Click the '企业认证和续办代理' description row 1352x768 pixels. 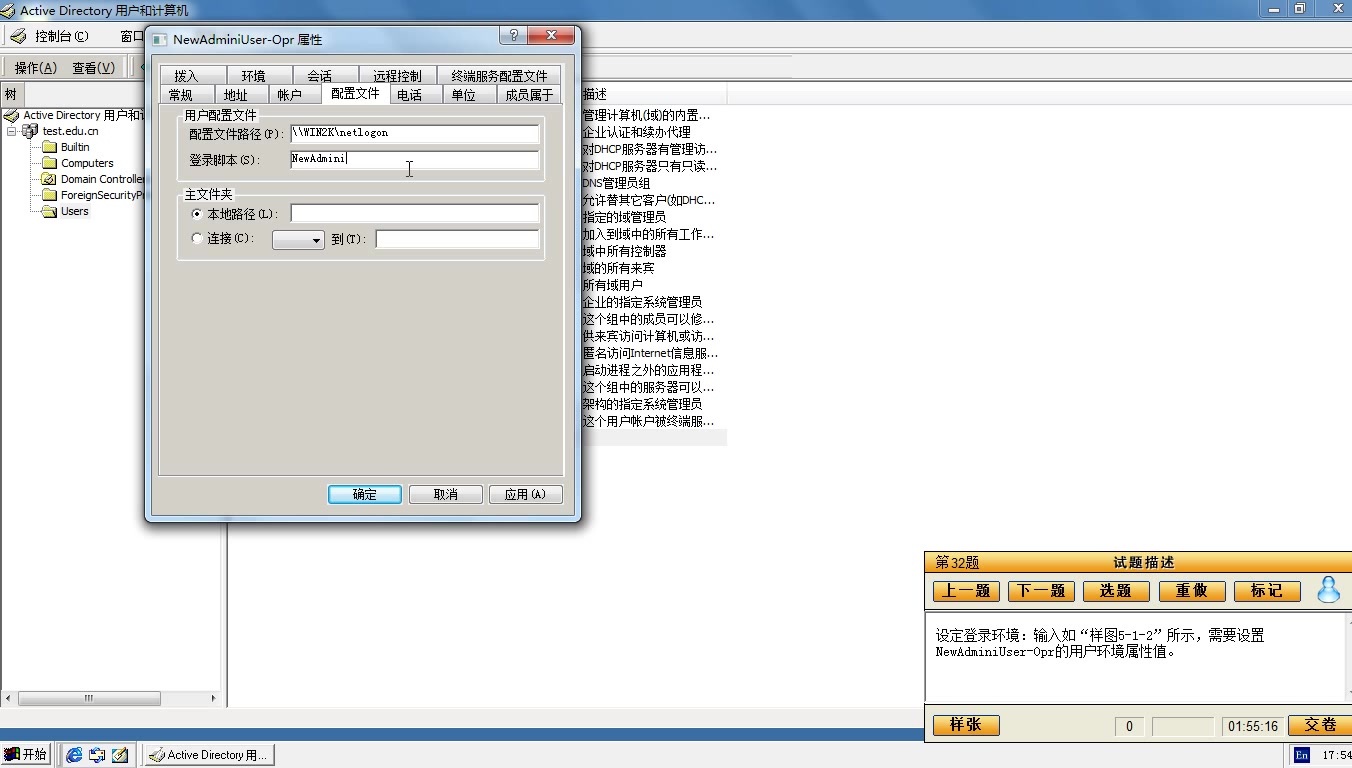636,132
